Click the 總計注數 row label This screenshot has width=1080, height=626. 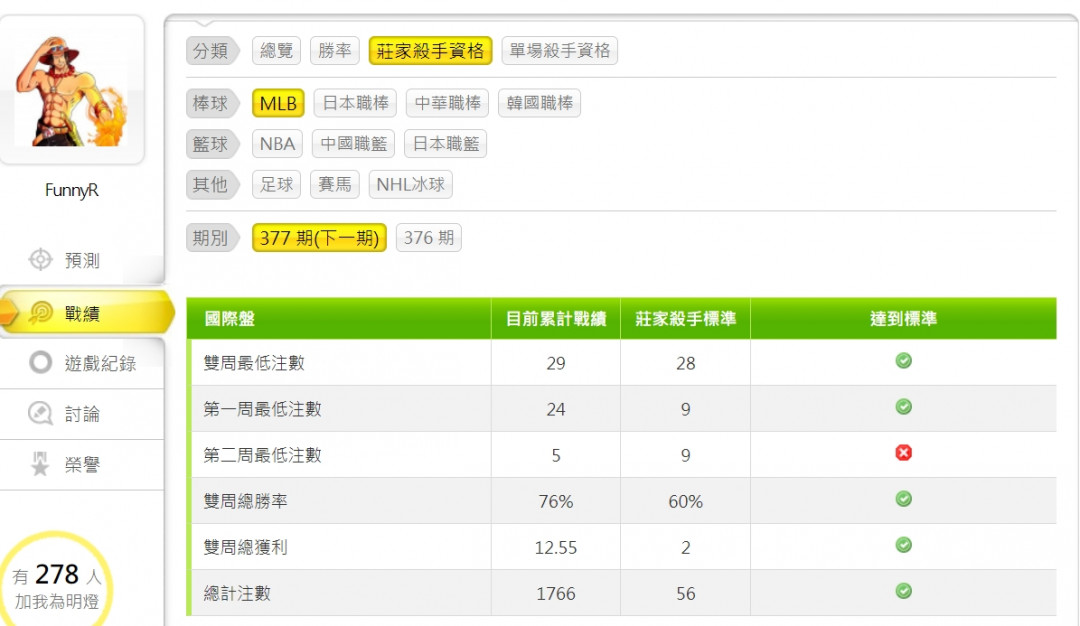tap(237, 594)
